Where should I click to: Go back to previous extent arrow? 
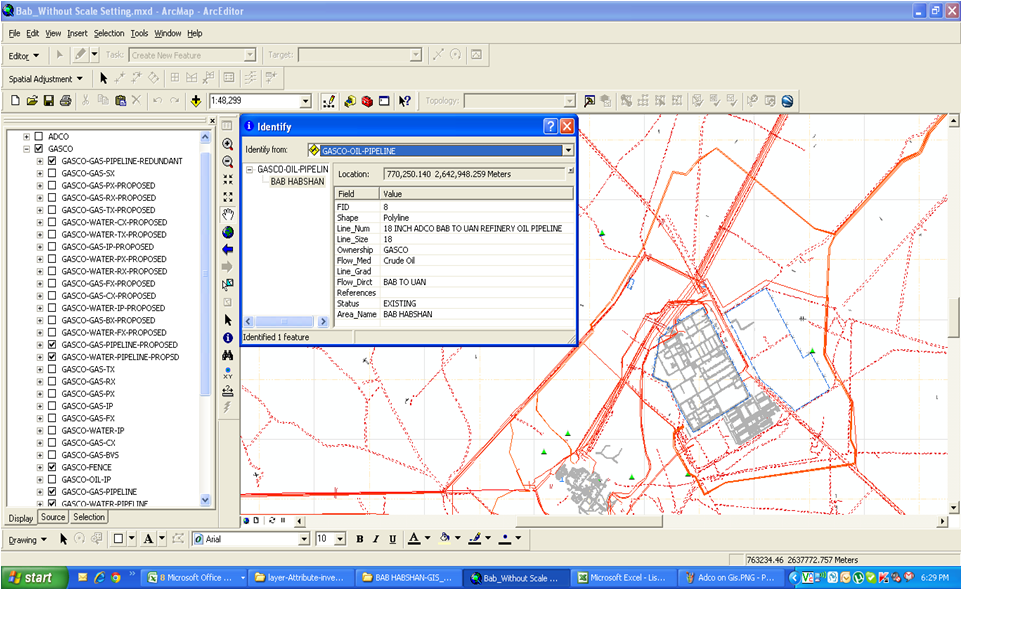[x=227, y=249]
